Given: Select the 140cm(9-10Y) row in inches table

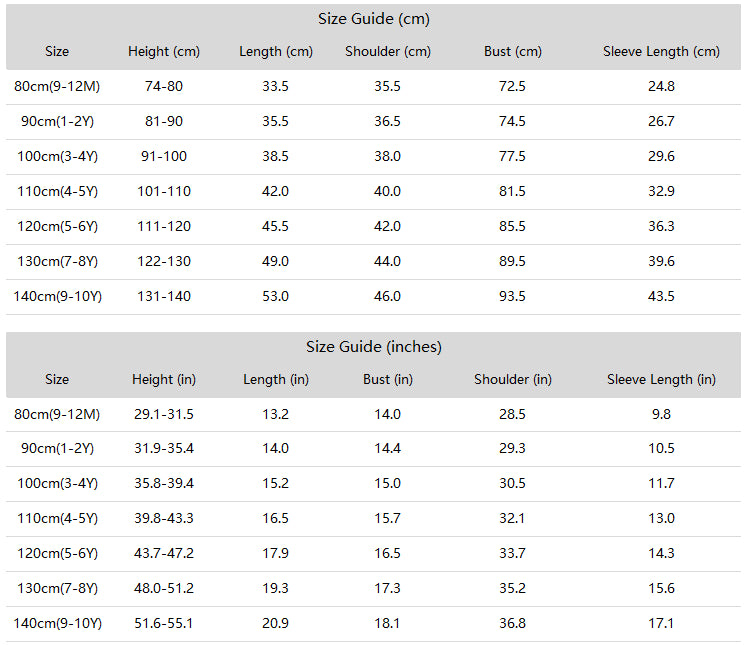Looking at the screenshot, I should (x=373, y=623).
